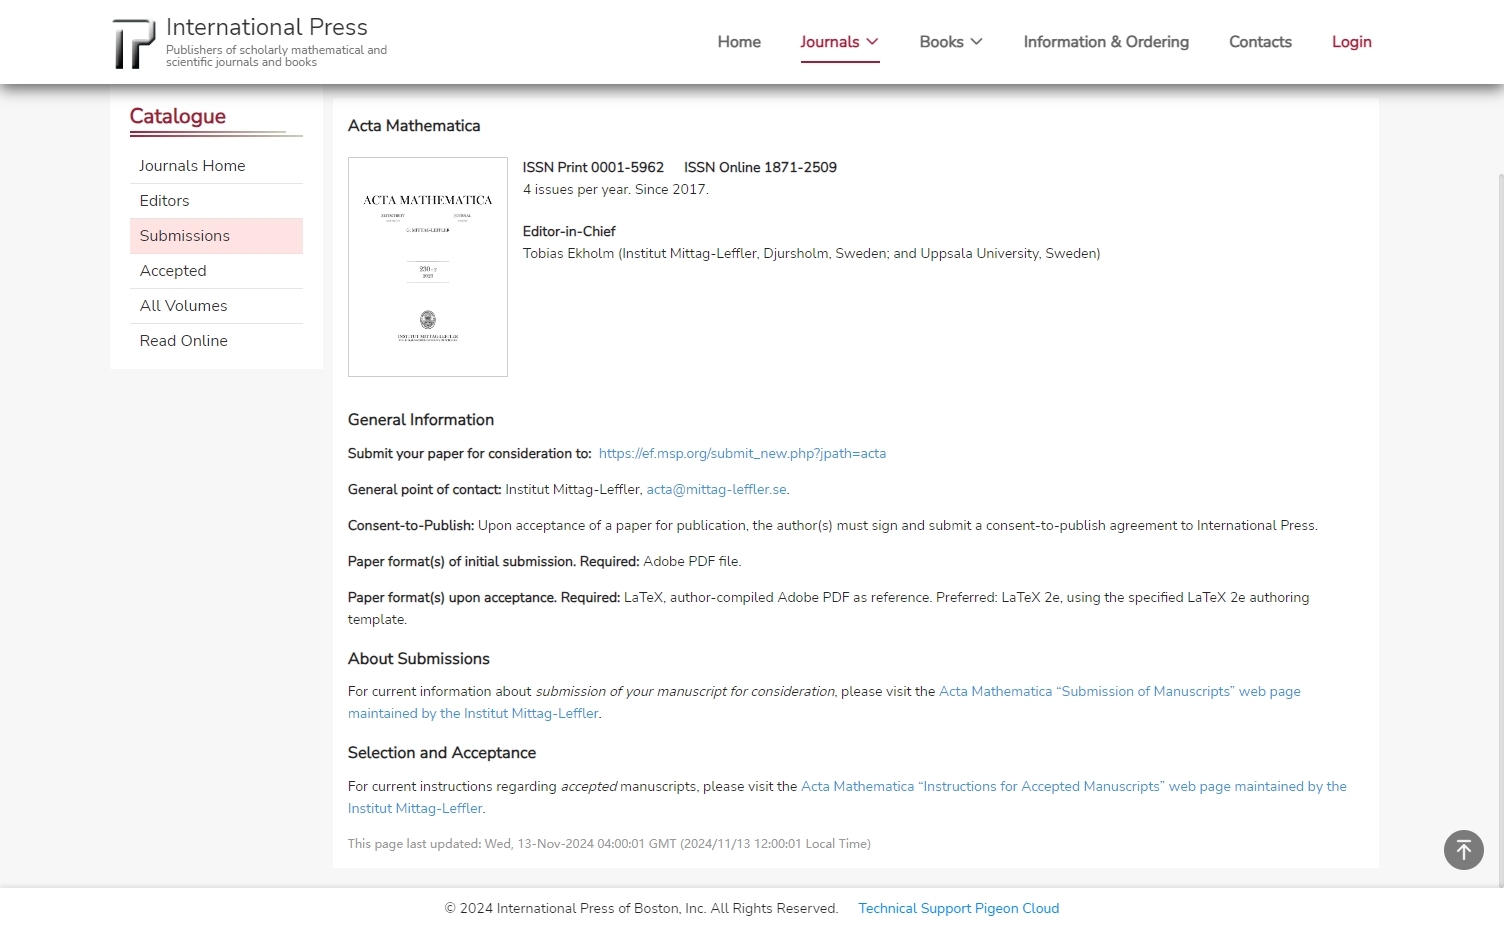
Task: Click the ISSN Online 1871-2509 text
Action: (x=760, y=167)
